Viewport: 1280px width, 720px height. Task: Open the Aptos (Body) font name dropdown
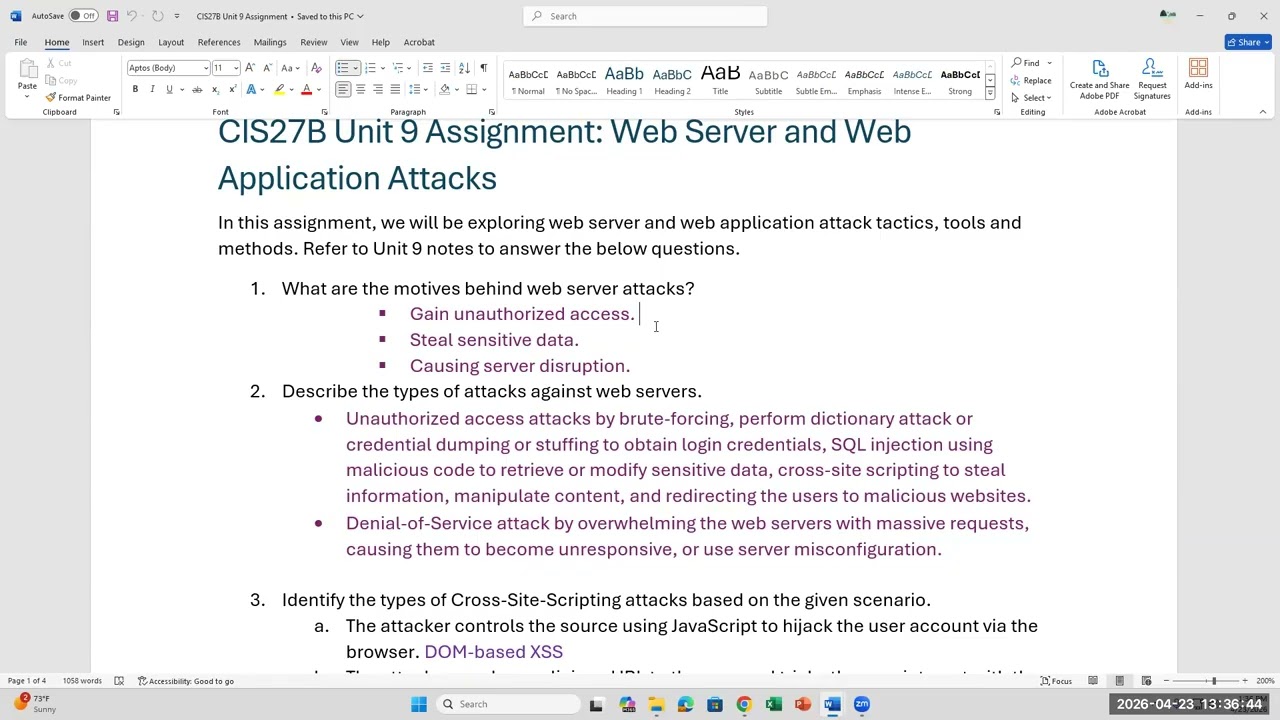(x=206, y=68)
